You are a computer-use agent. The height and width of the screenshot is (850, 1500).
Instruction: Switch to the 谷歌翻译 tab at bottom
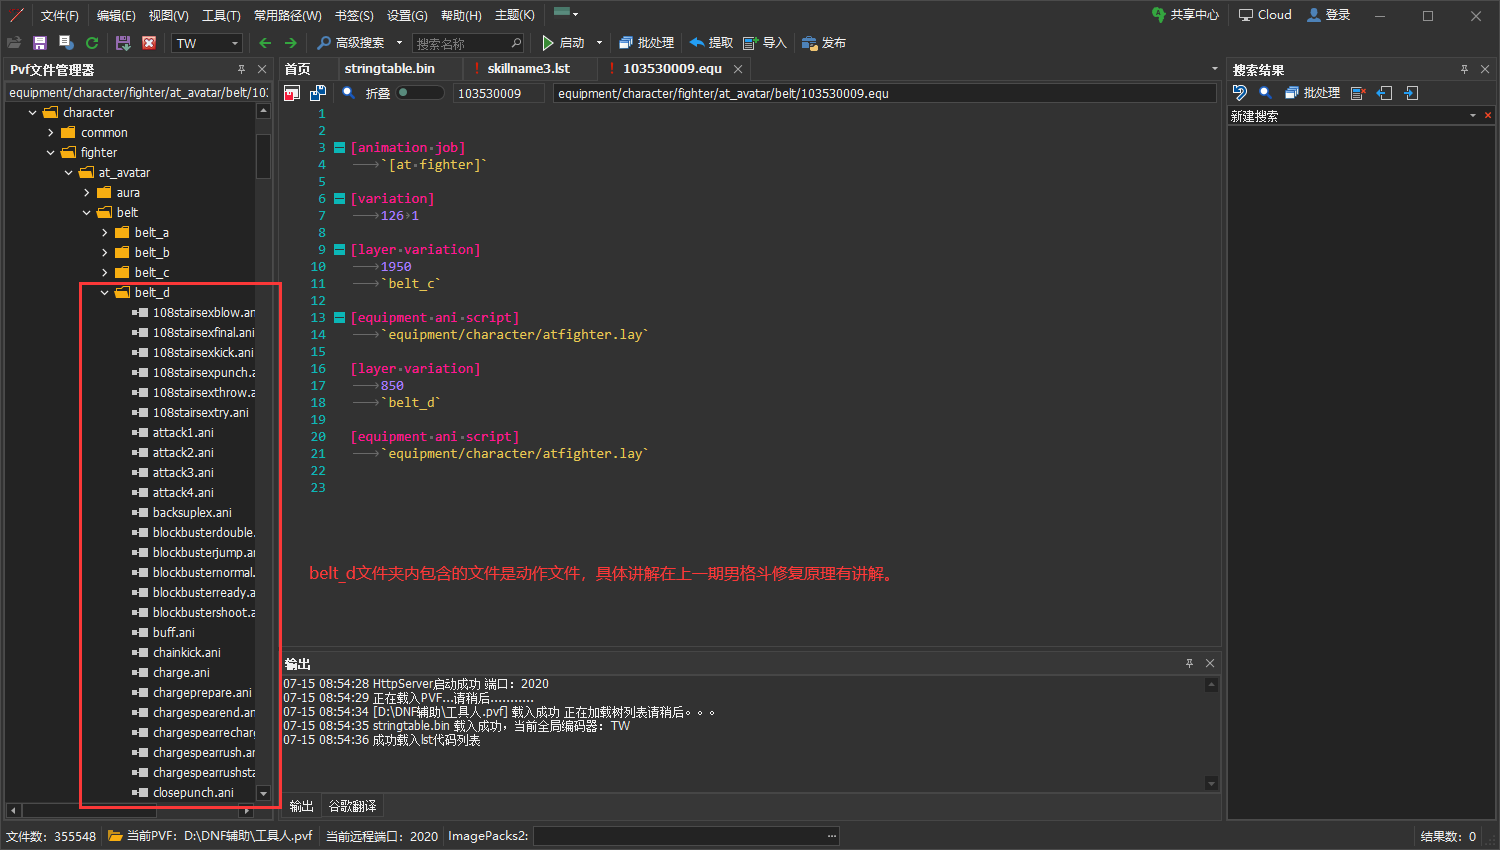click(x=353, y=806)
